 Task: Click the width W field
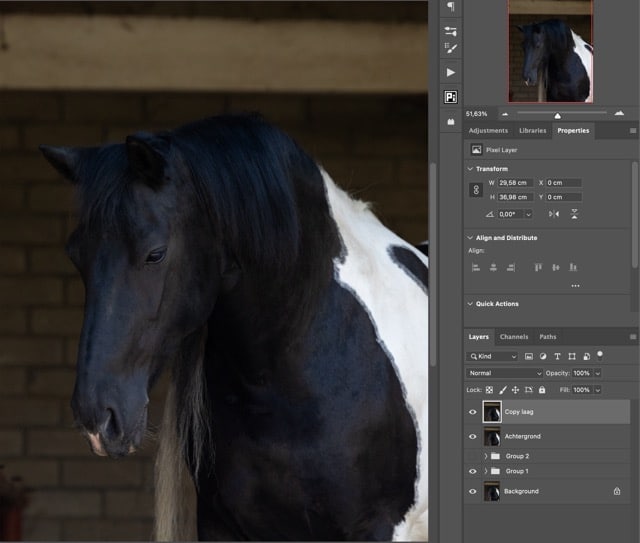(515, 183)
